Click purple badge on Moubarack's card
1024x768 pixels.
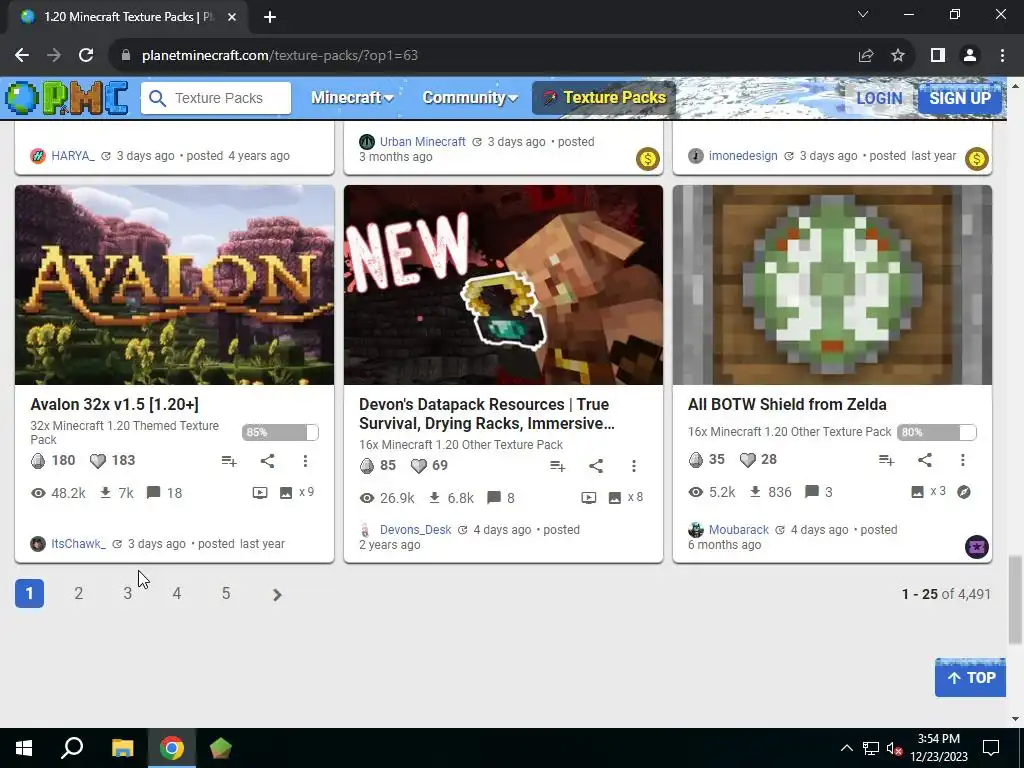pyautogui.click(x=977, y=547)
